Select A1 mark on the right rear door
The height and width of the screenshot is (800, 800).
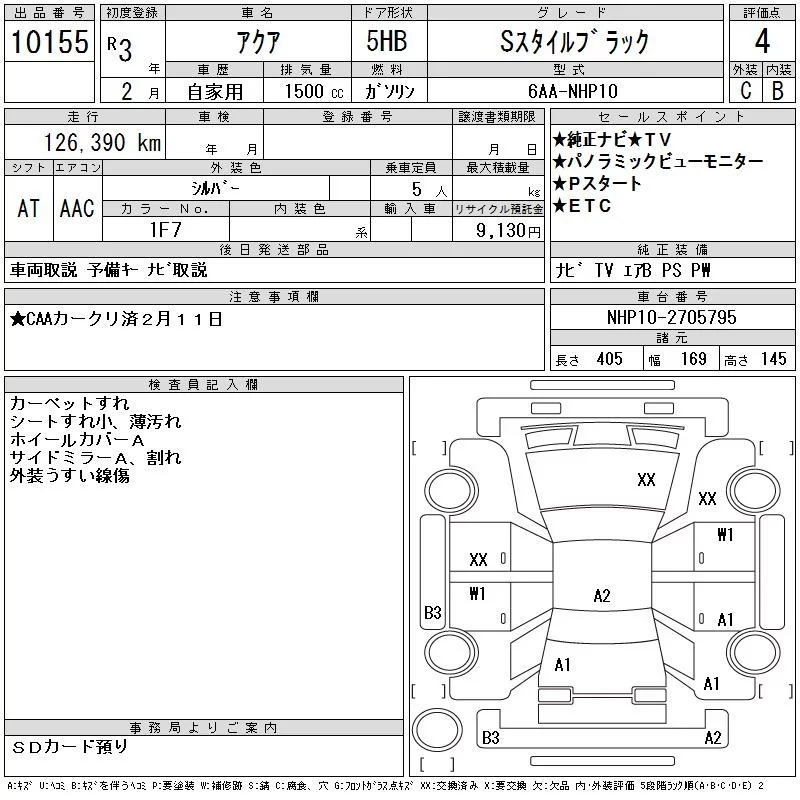pyautogui.click(x=725, y=619)
